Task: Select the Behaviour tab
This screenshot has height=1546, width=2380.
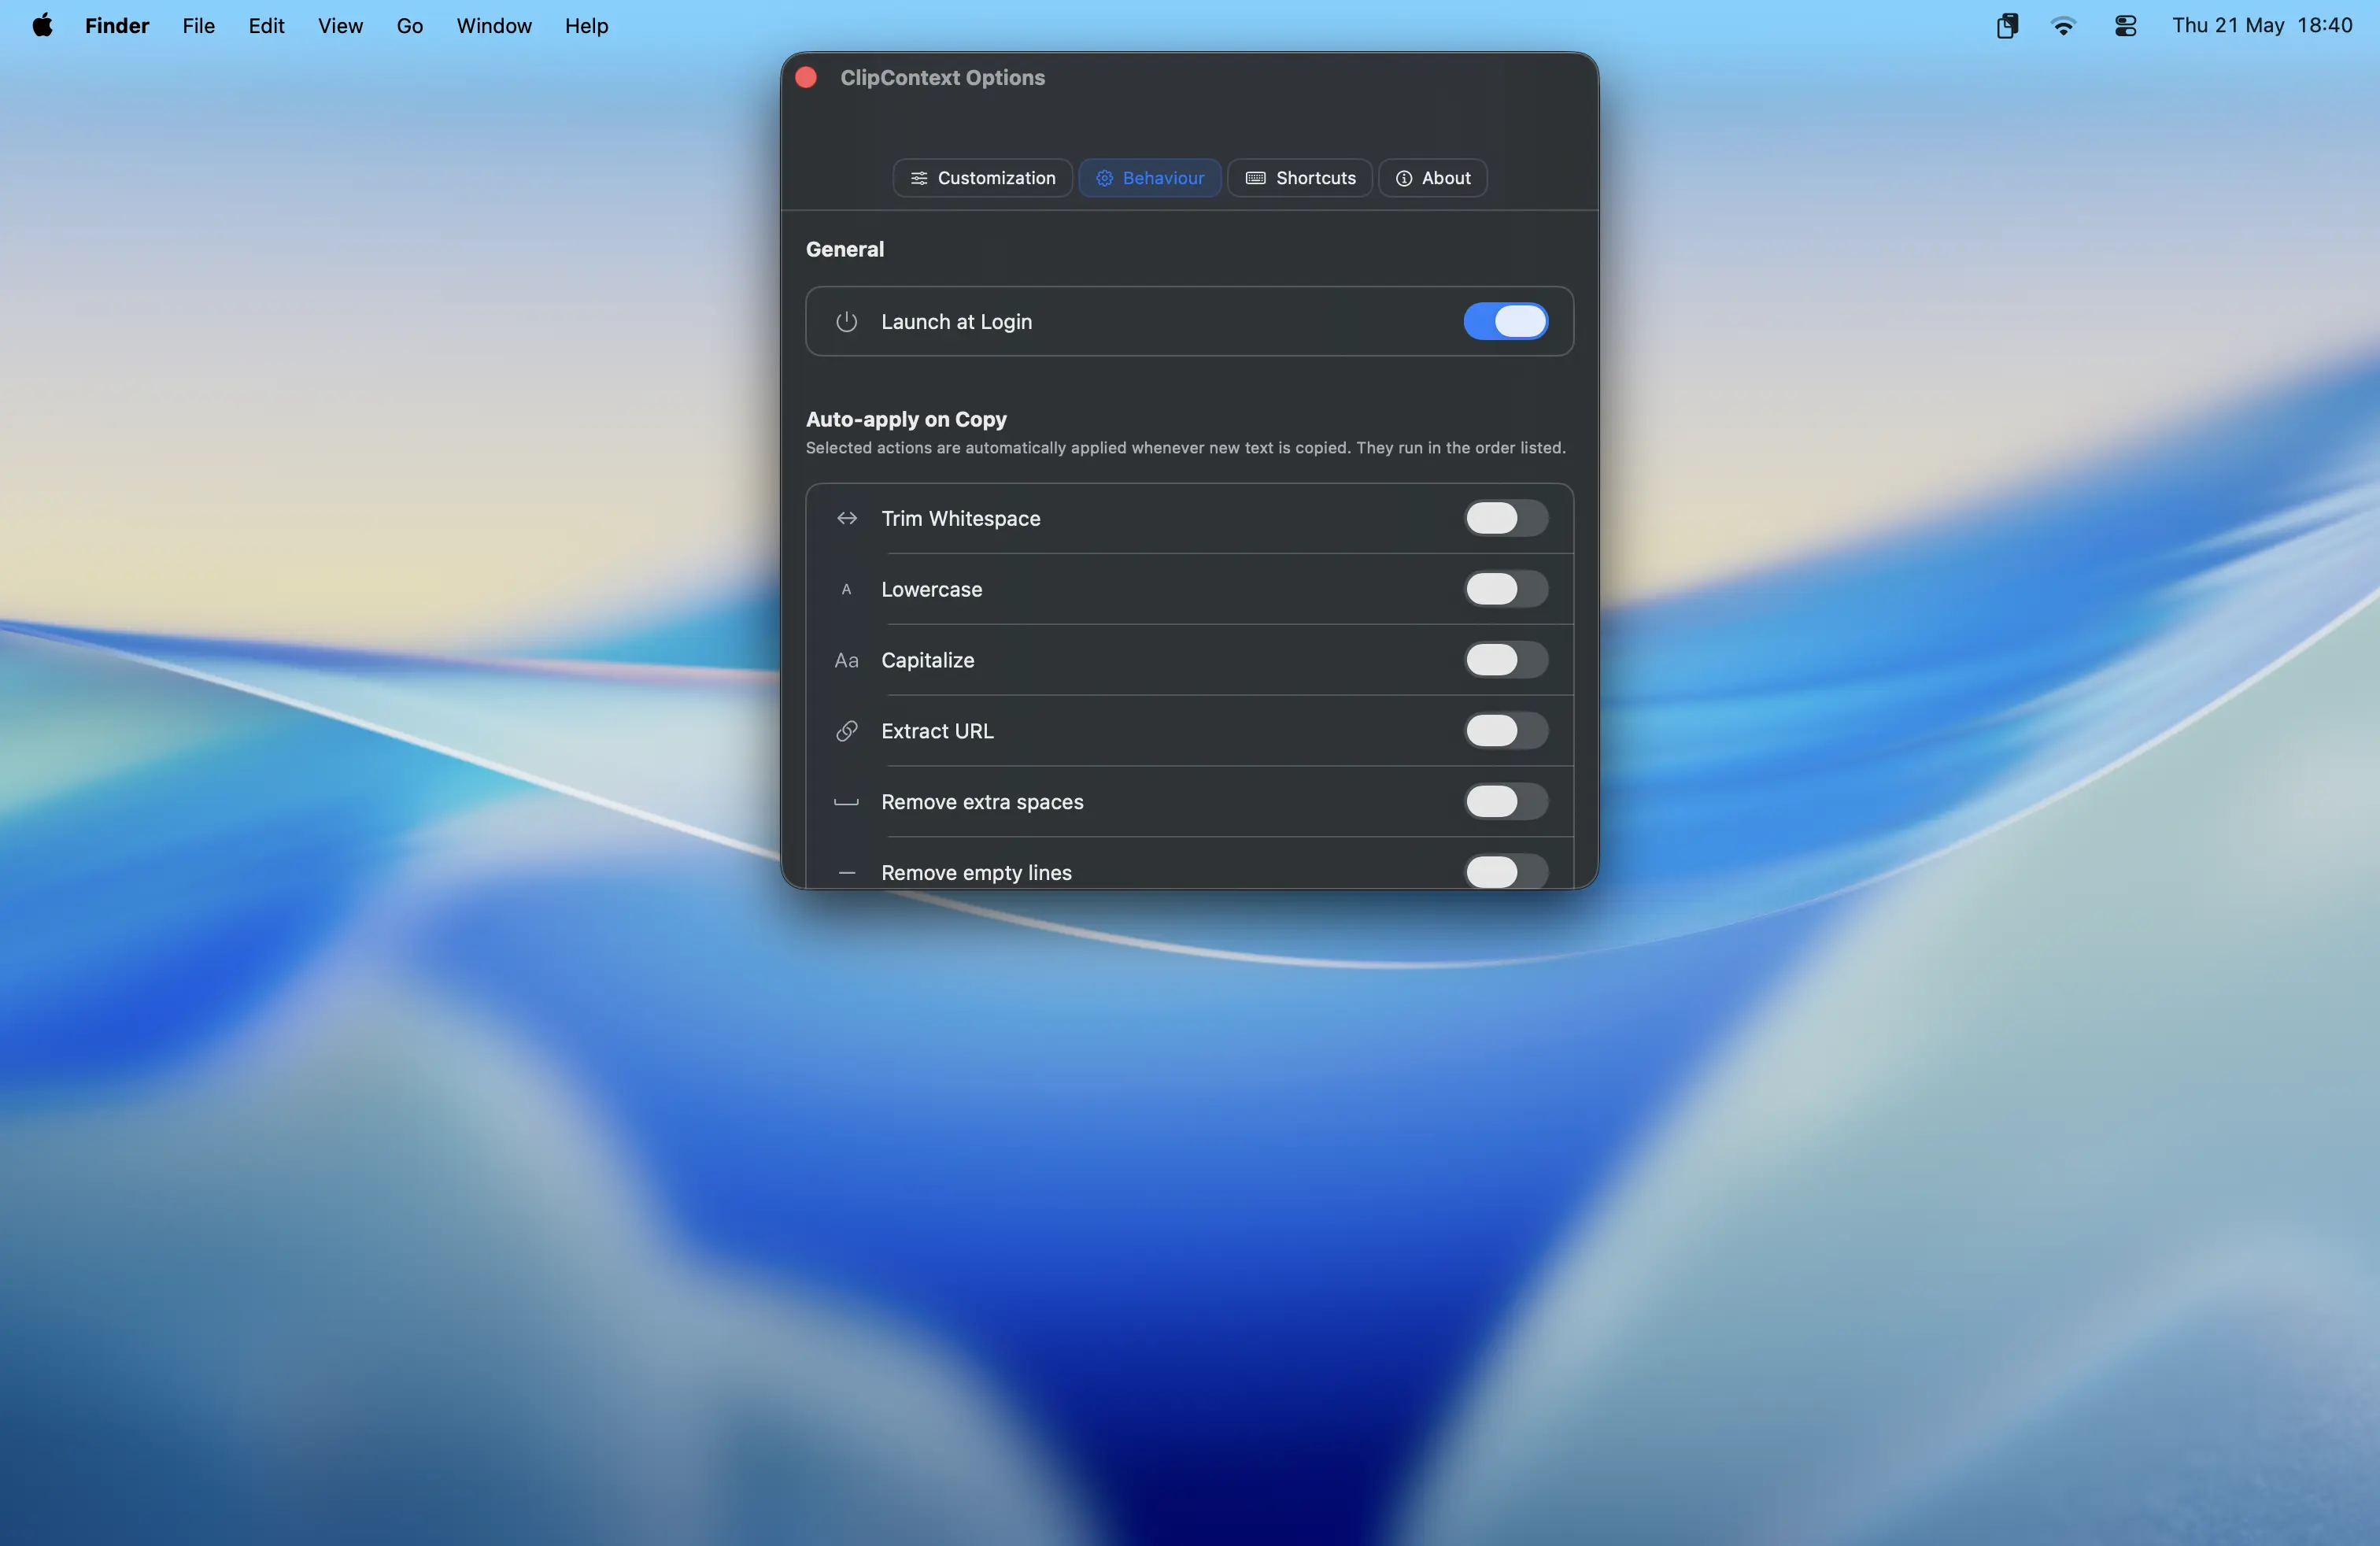Action: [1149, 178]
